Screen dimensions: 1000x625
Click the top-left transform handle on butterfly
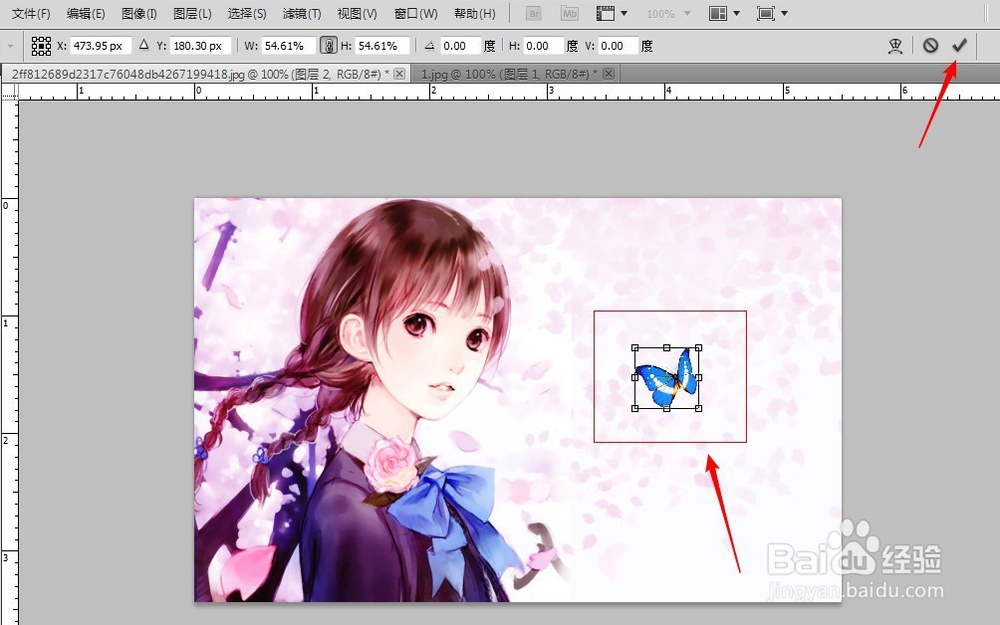(635, 348)
